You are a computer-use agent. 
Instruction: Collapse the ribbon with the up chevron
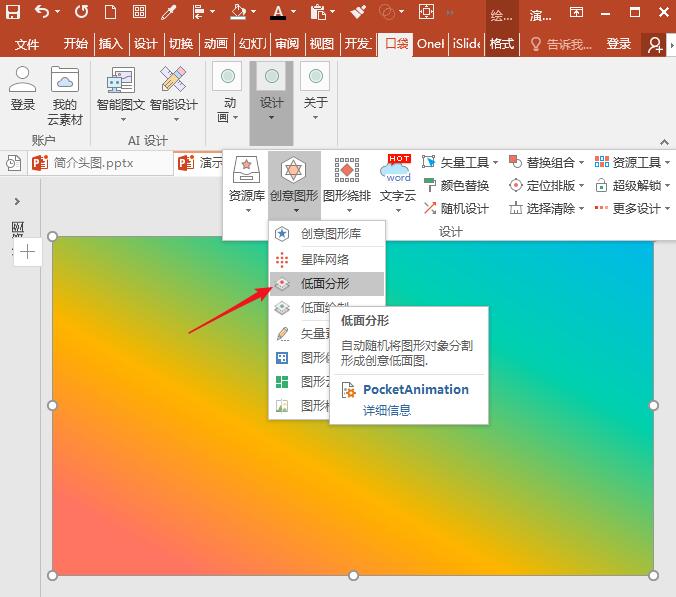(x=662, y=142)
